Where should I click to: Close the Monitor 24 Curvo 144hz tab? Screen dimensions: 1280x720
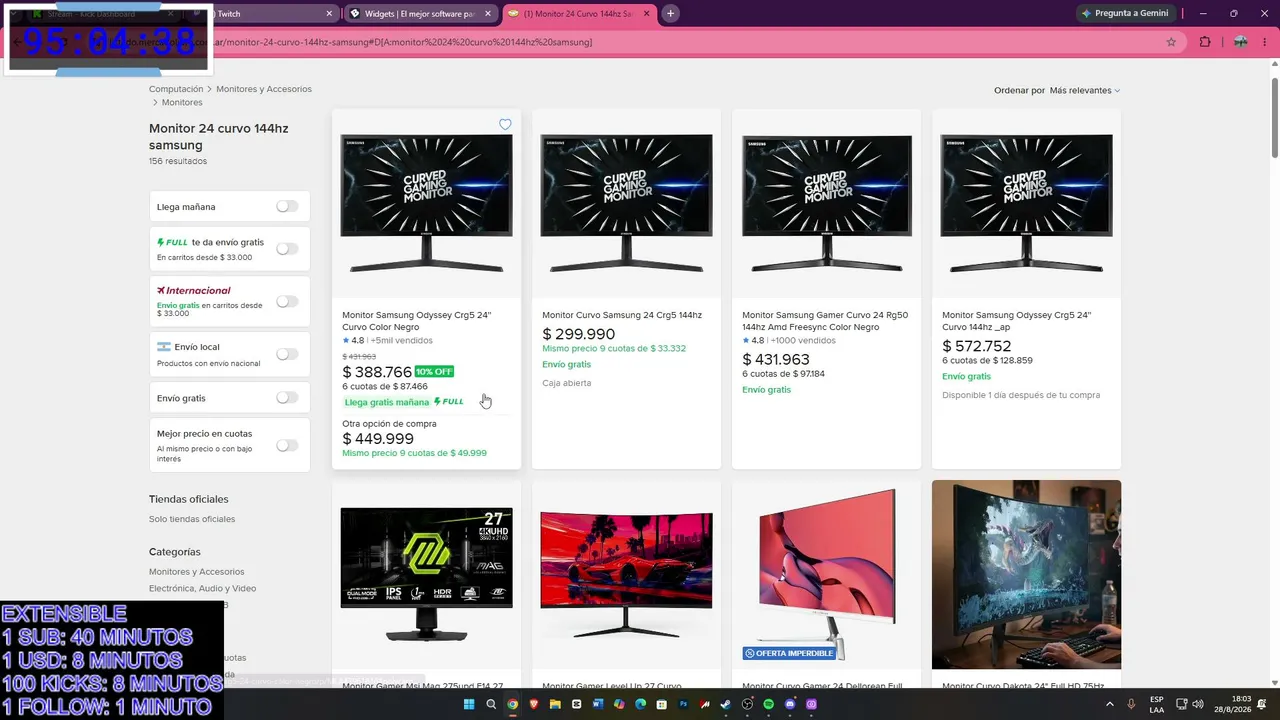coord(646,14)
